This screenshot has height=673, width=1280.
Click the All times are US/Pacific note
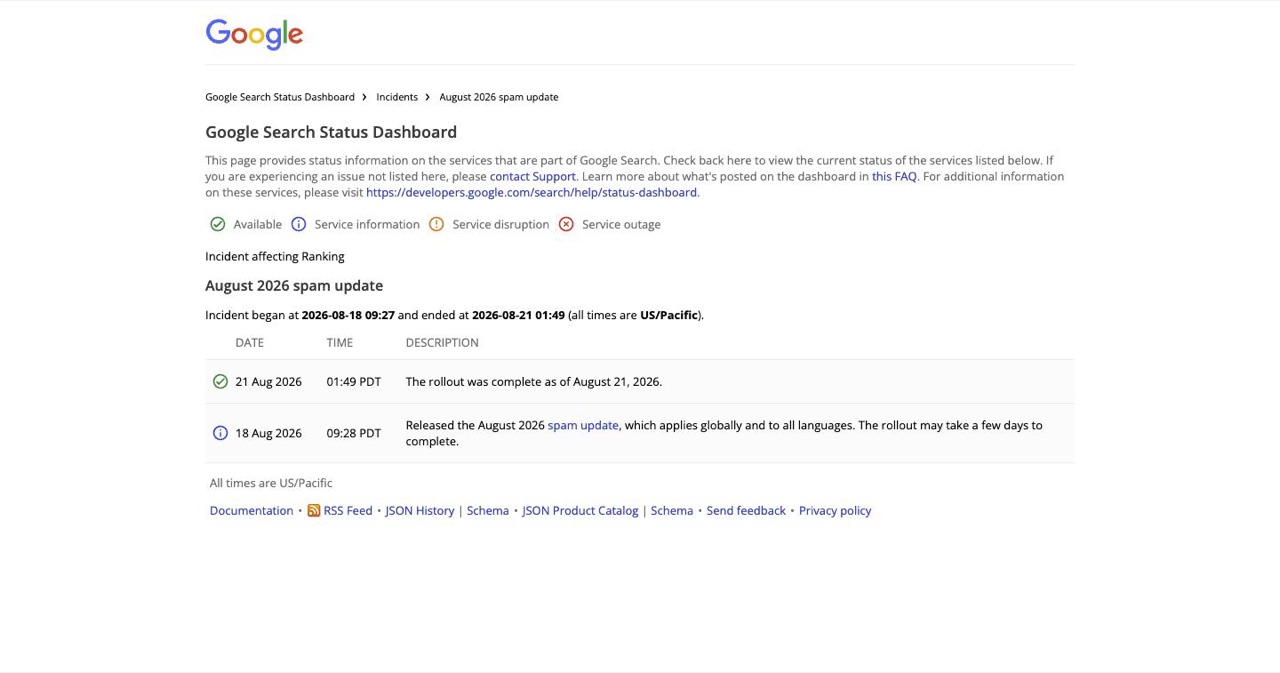271,483
